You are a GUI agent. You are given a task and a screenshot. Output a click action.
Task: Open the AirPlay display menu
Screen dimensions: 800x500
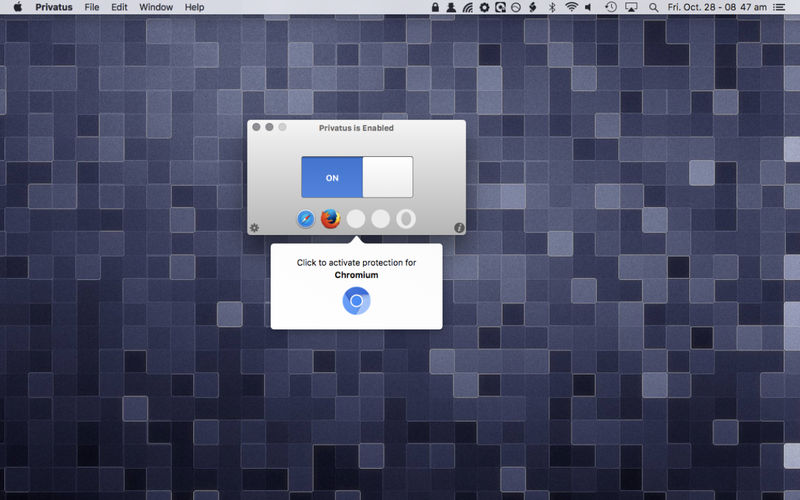(632, 7)
